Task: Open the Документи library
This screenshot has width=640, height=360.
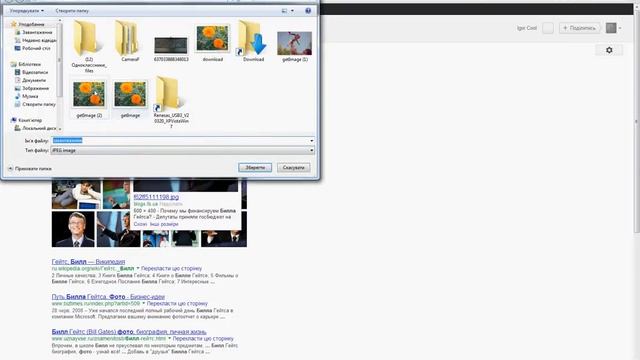Action: click(30, 80)
